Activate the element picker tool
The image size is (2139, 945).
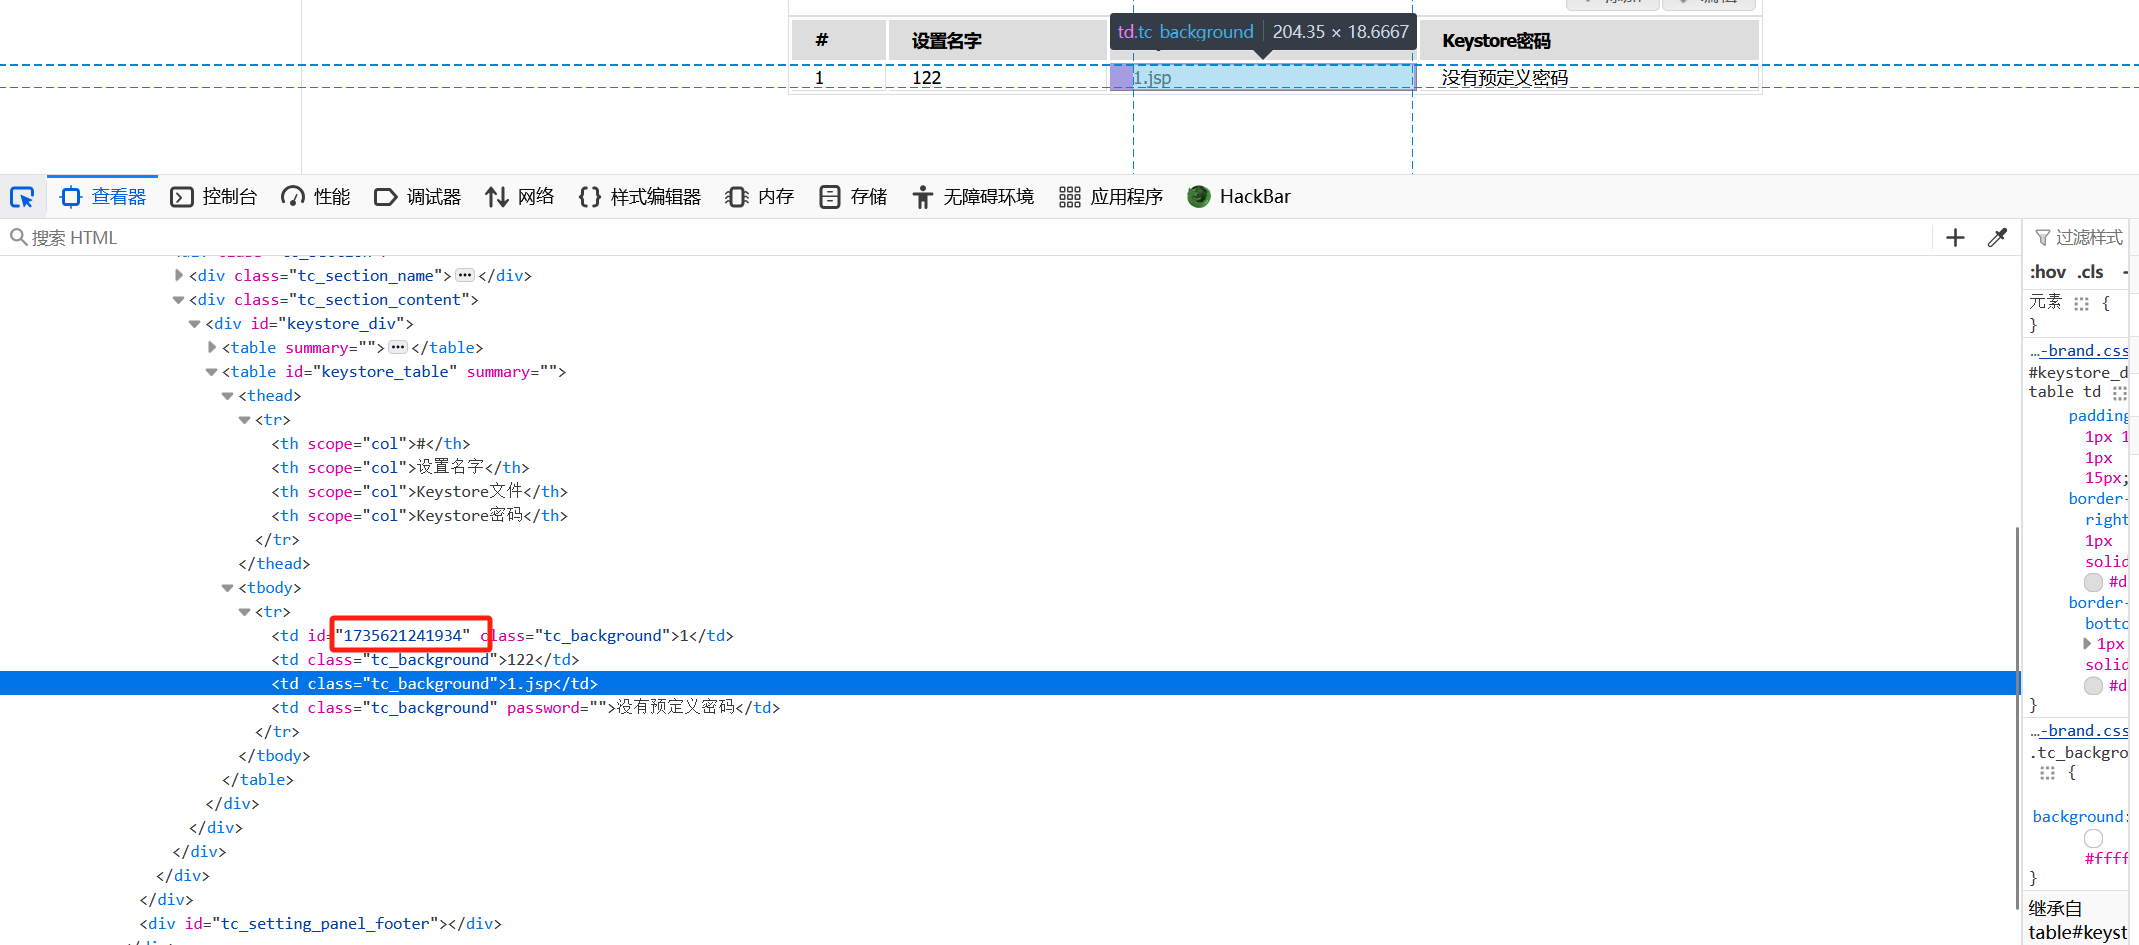pos(22,197)
